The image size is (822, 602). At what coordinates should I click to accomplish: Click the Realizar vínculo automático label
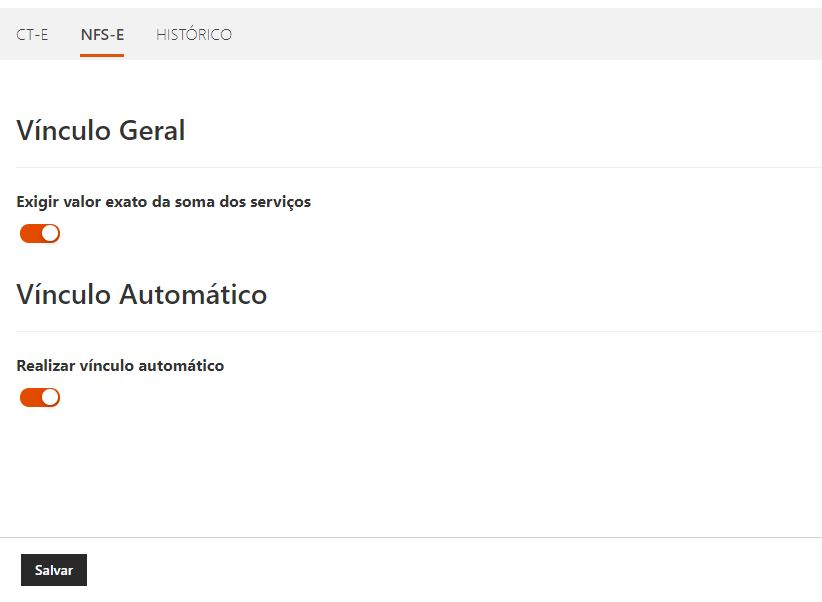pyautogui.click(x=120, y=366)
